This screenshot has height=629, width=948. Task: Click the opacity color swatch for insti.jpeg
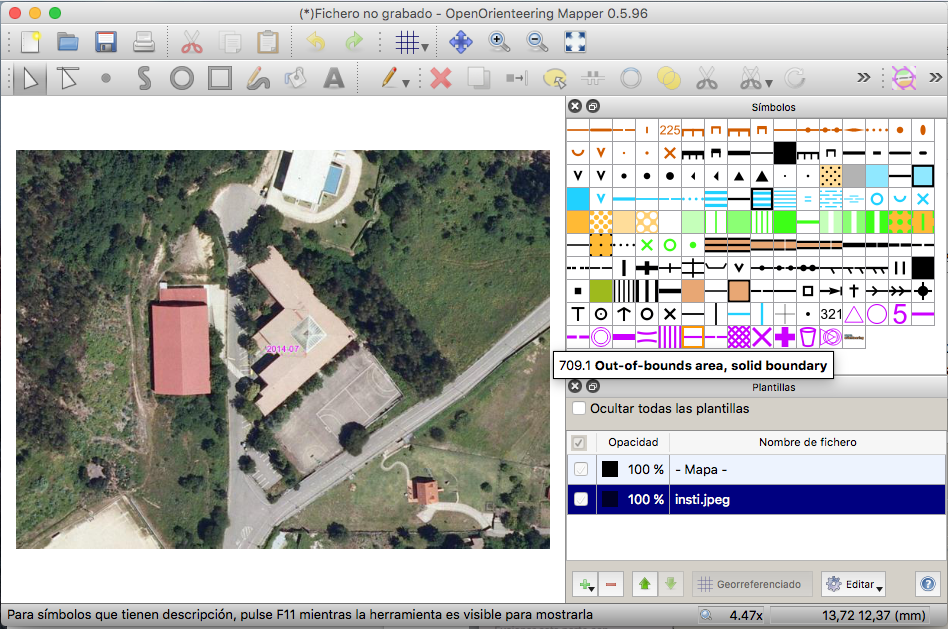pos(612,500)
